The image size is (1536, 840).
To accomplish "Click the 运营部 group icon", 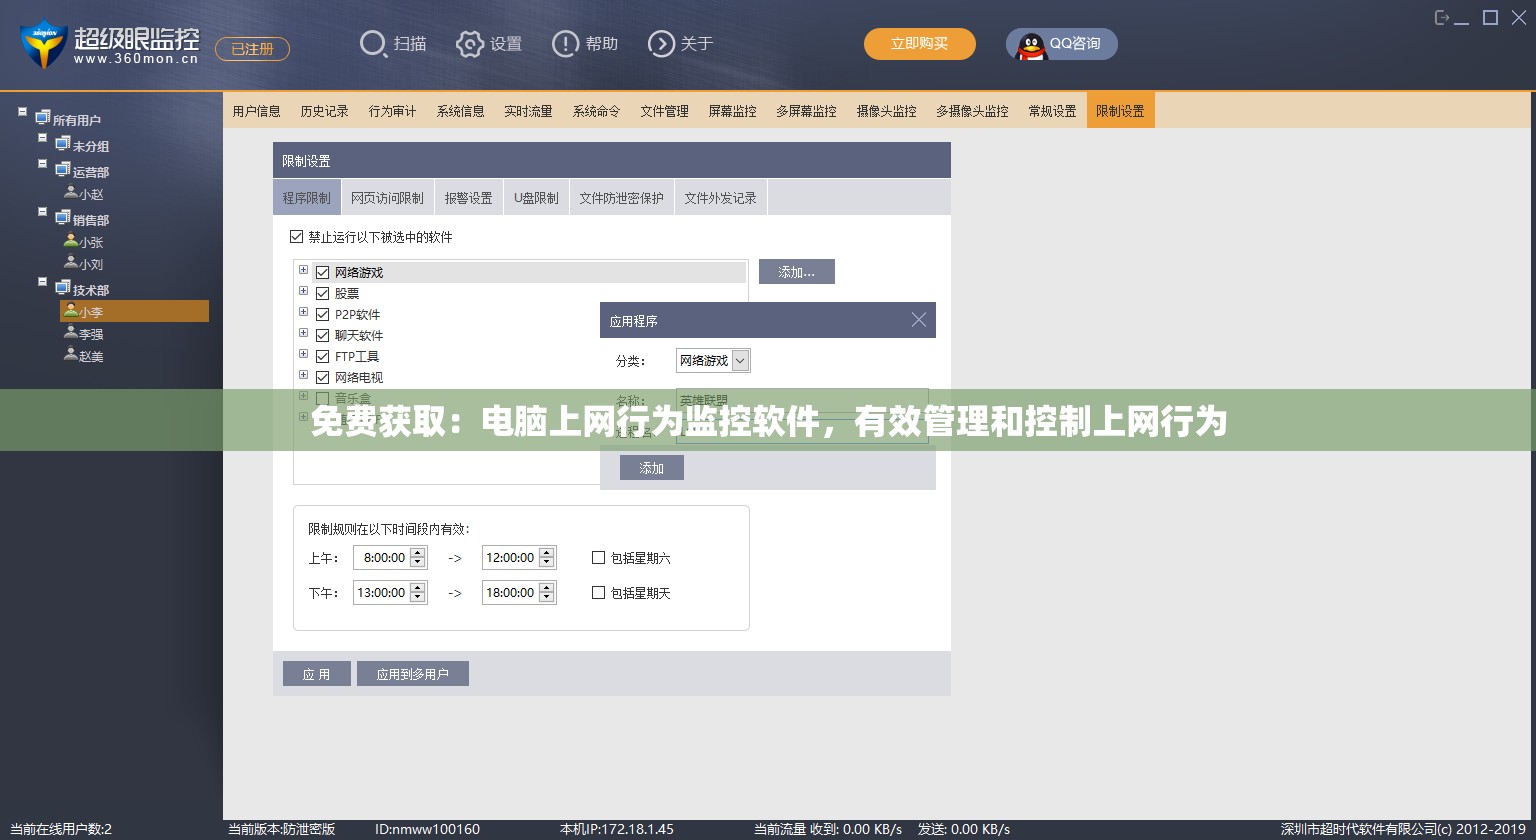I will tap(62, 170).
